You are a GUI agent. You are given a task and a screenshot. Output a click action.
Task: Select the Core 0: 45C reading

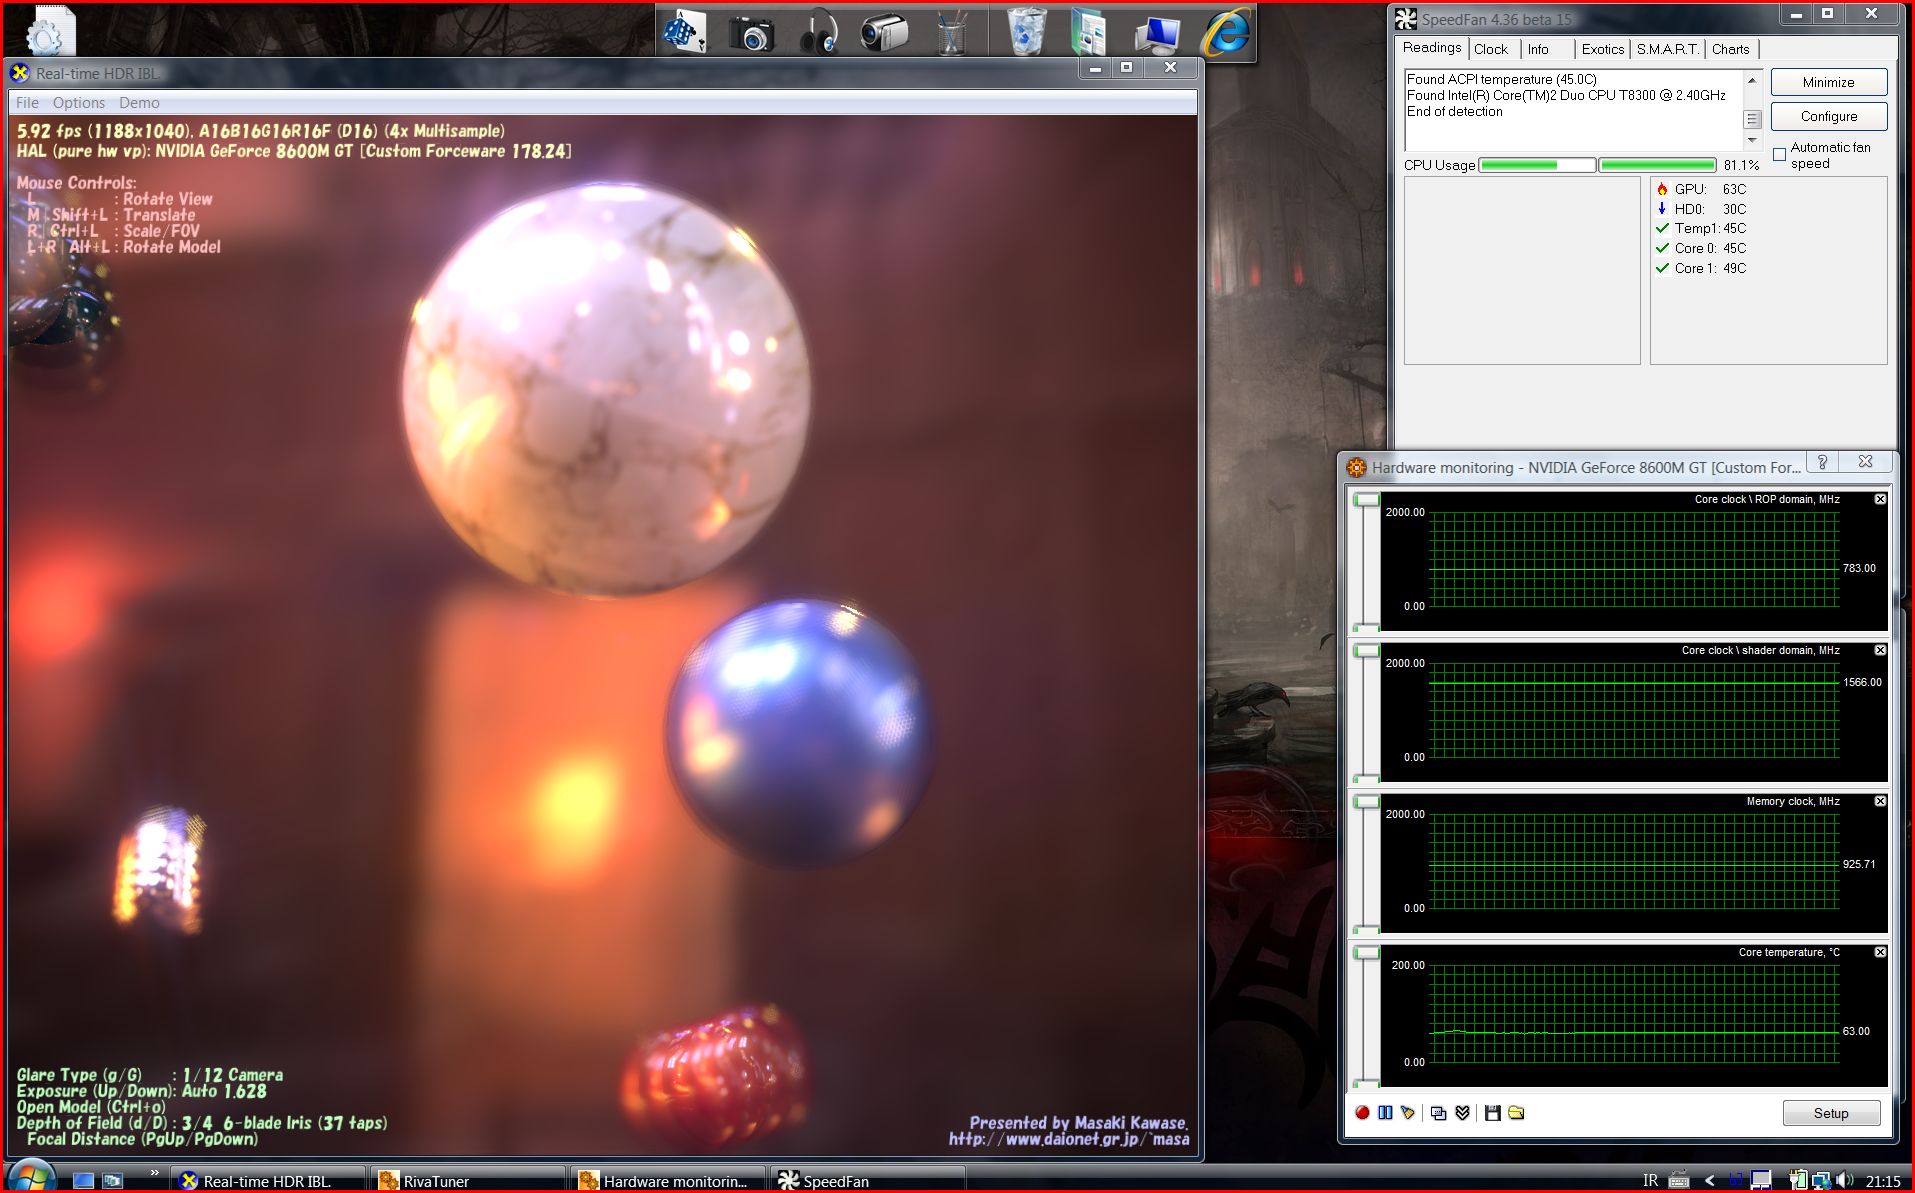click(1710, 248)
